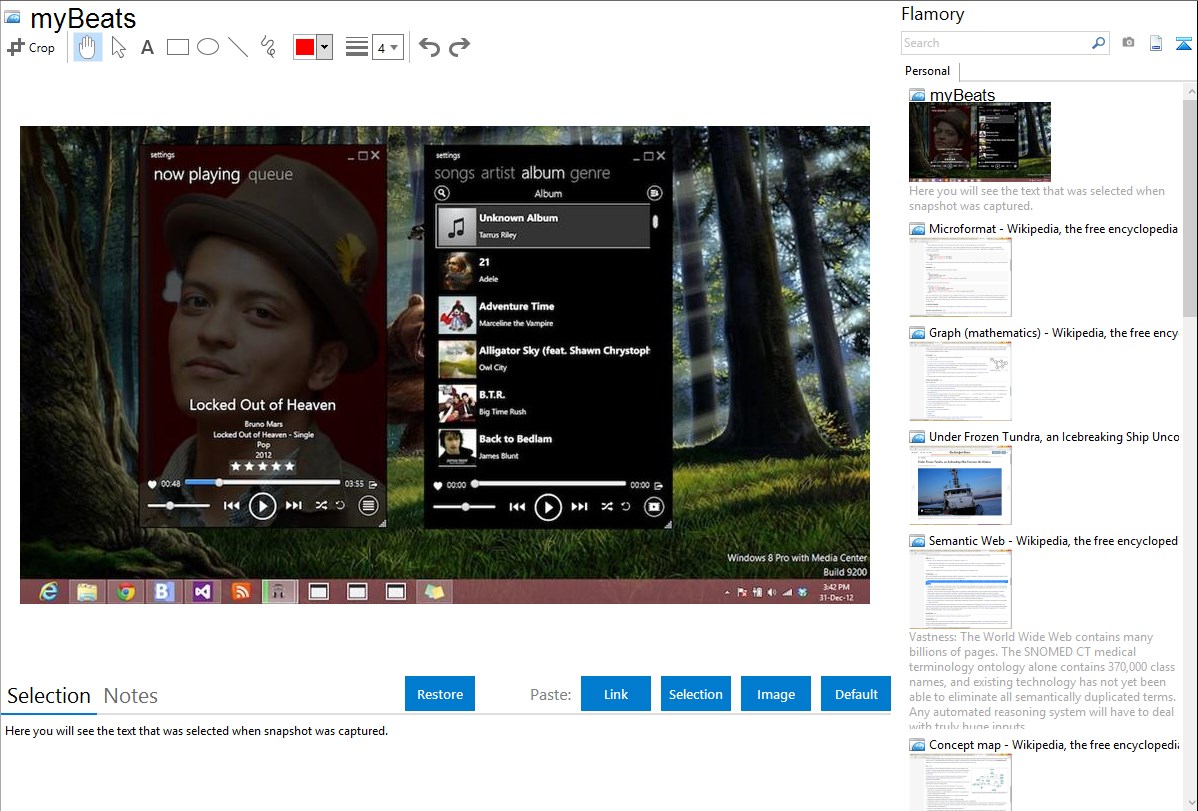Screen dimensions: 1198x811
Task: Capture snapshot with camera icon
Action: 1128,43
